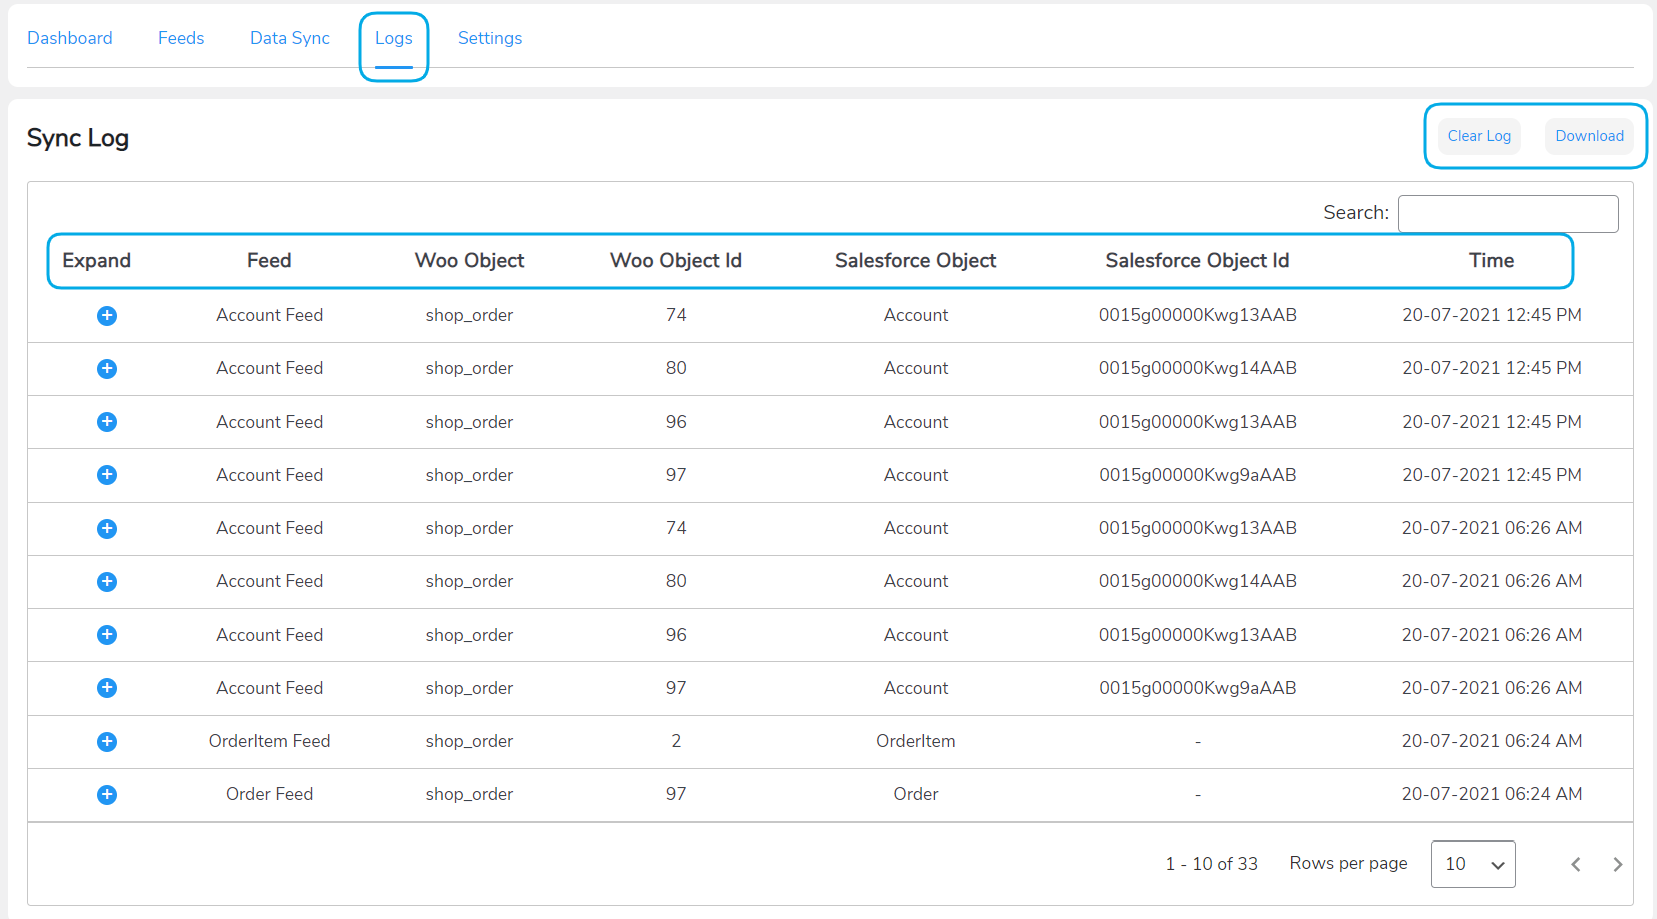Go to the Data Sync tab

pyautogui.click(x=290, y=38)
